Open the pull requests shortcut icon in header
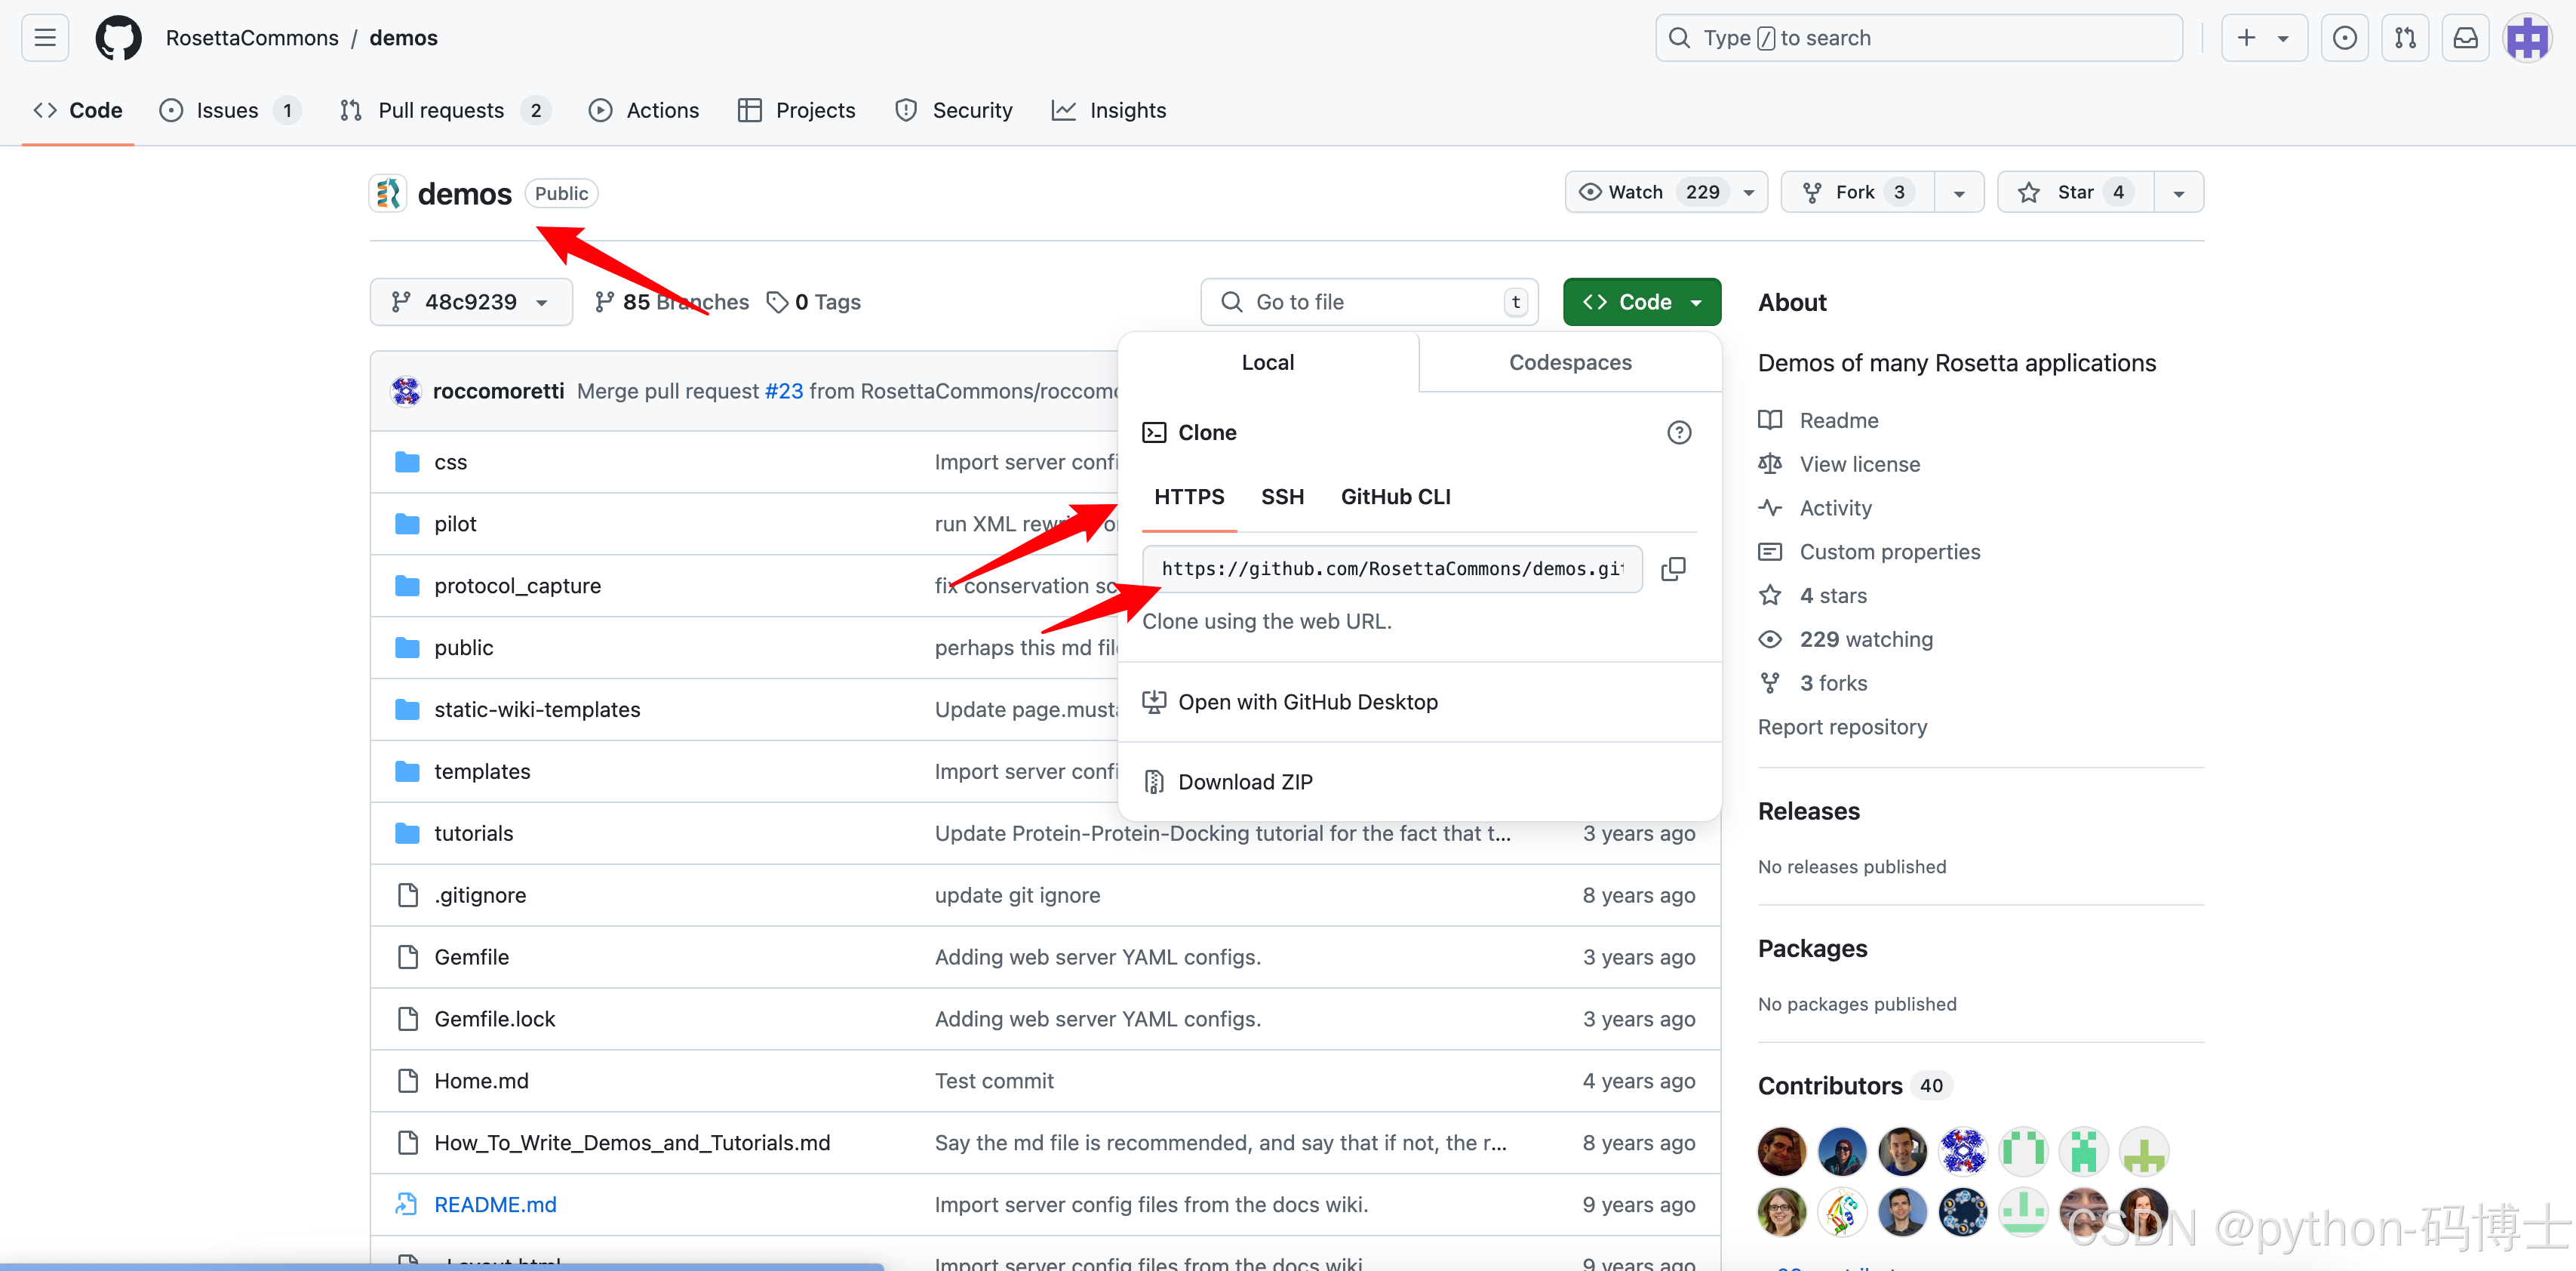 [2405, 38]
